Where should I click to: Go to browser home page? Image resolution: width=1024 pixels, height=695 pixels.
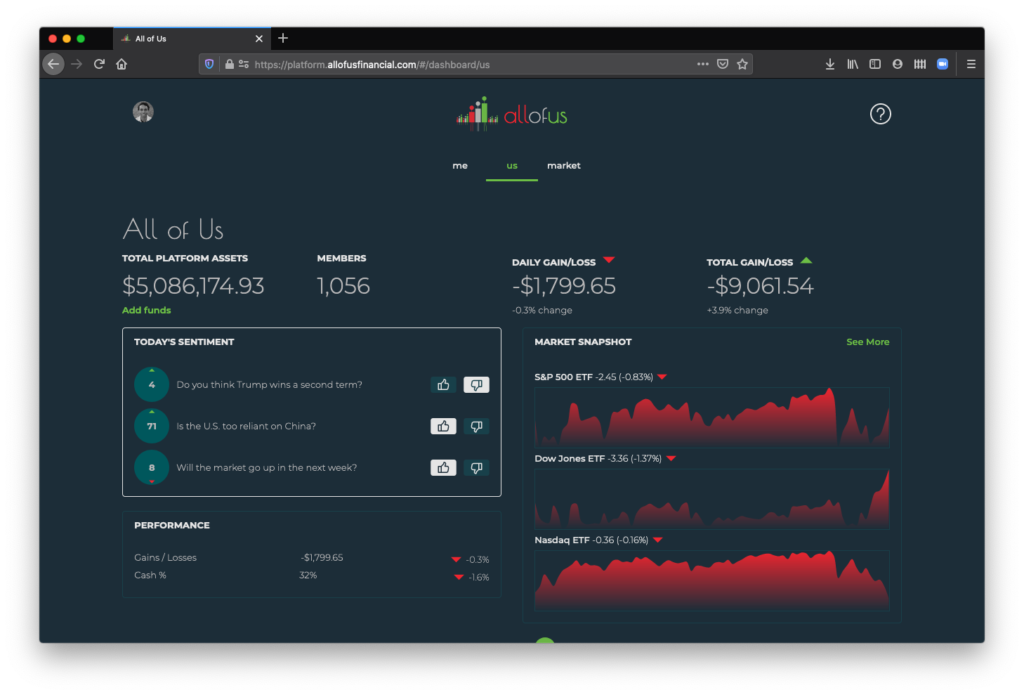[x=122, y=64]
